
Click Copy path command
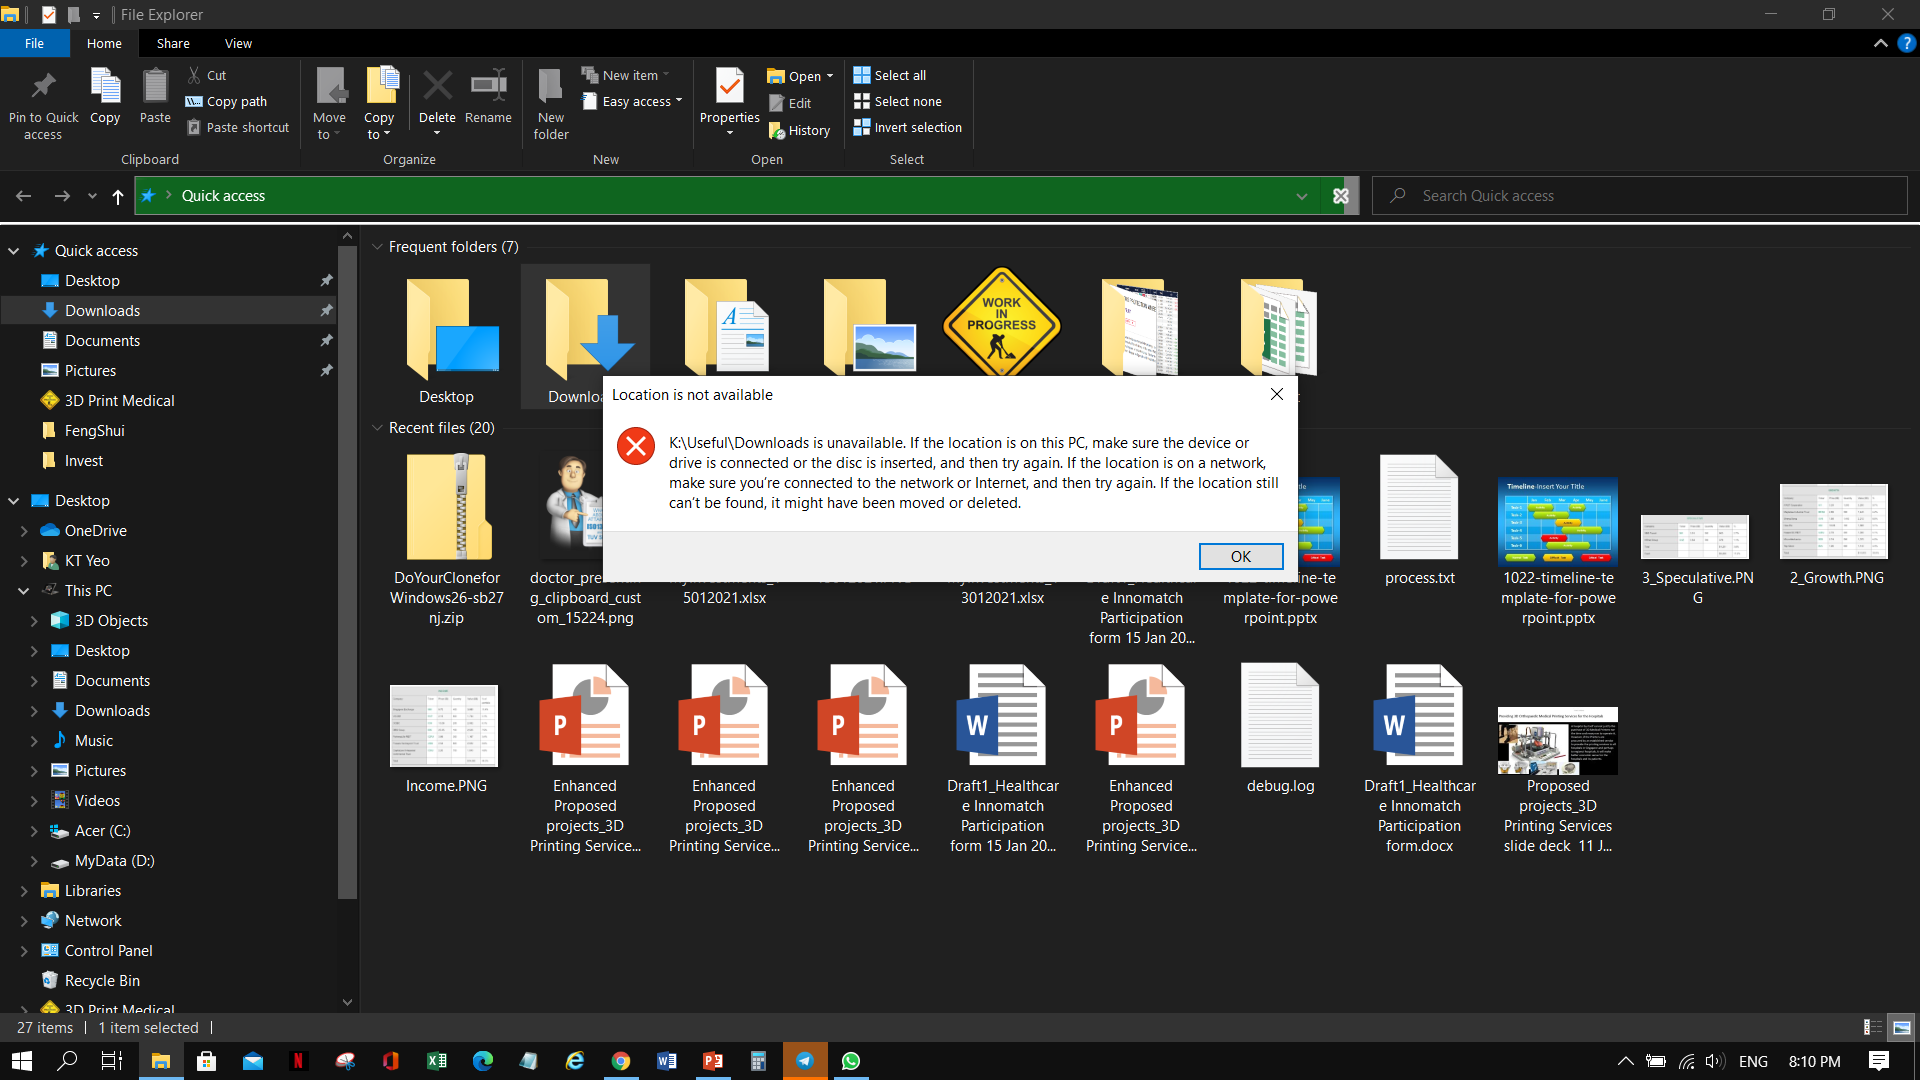(x=227, y=101)
